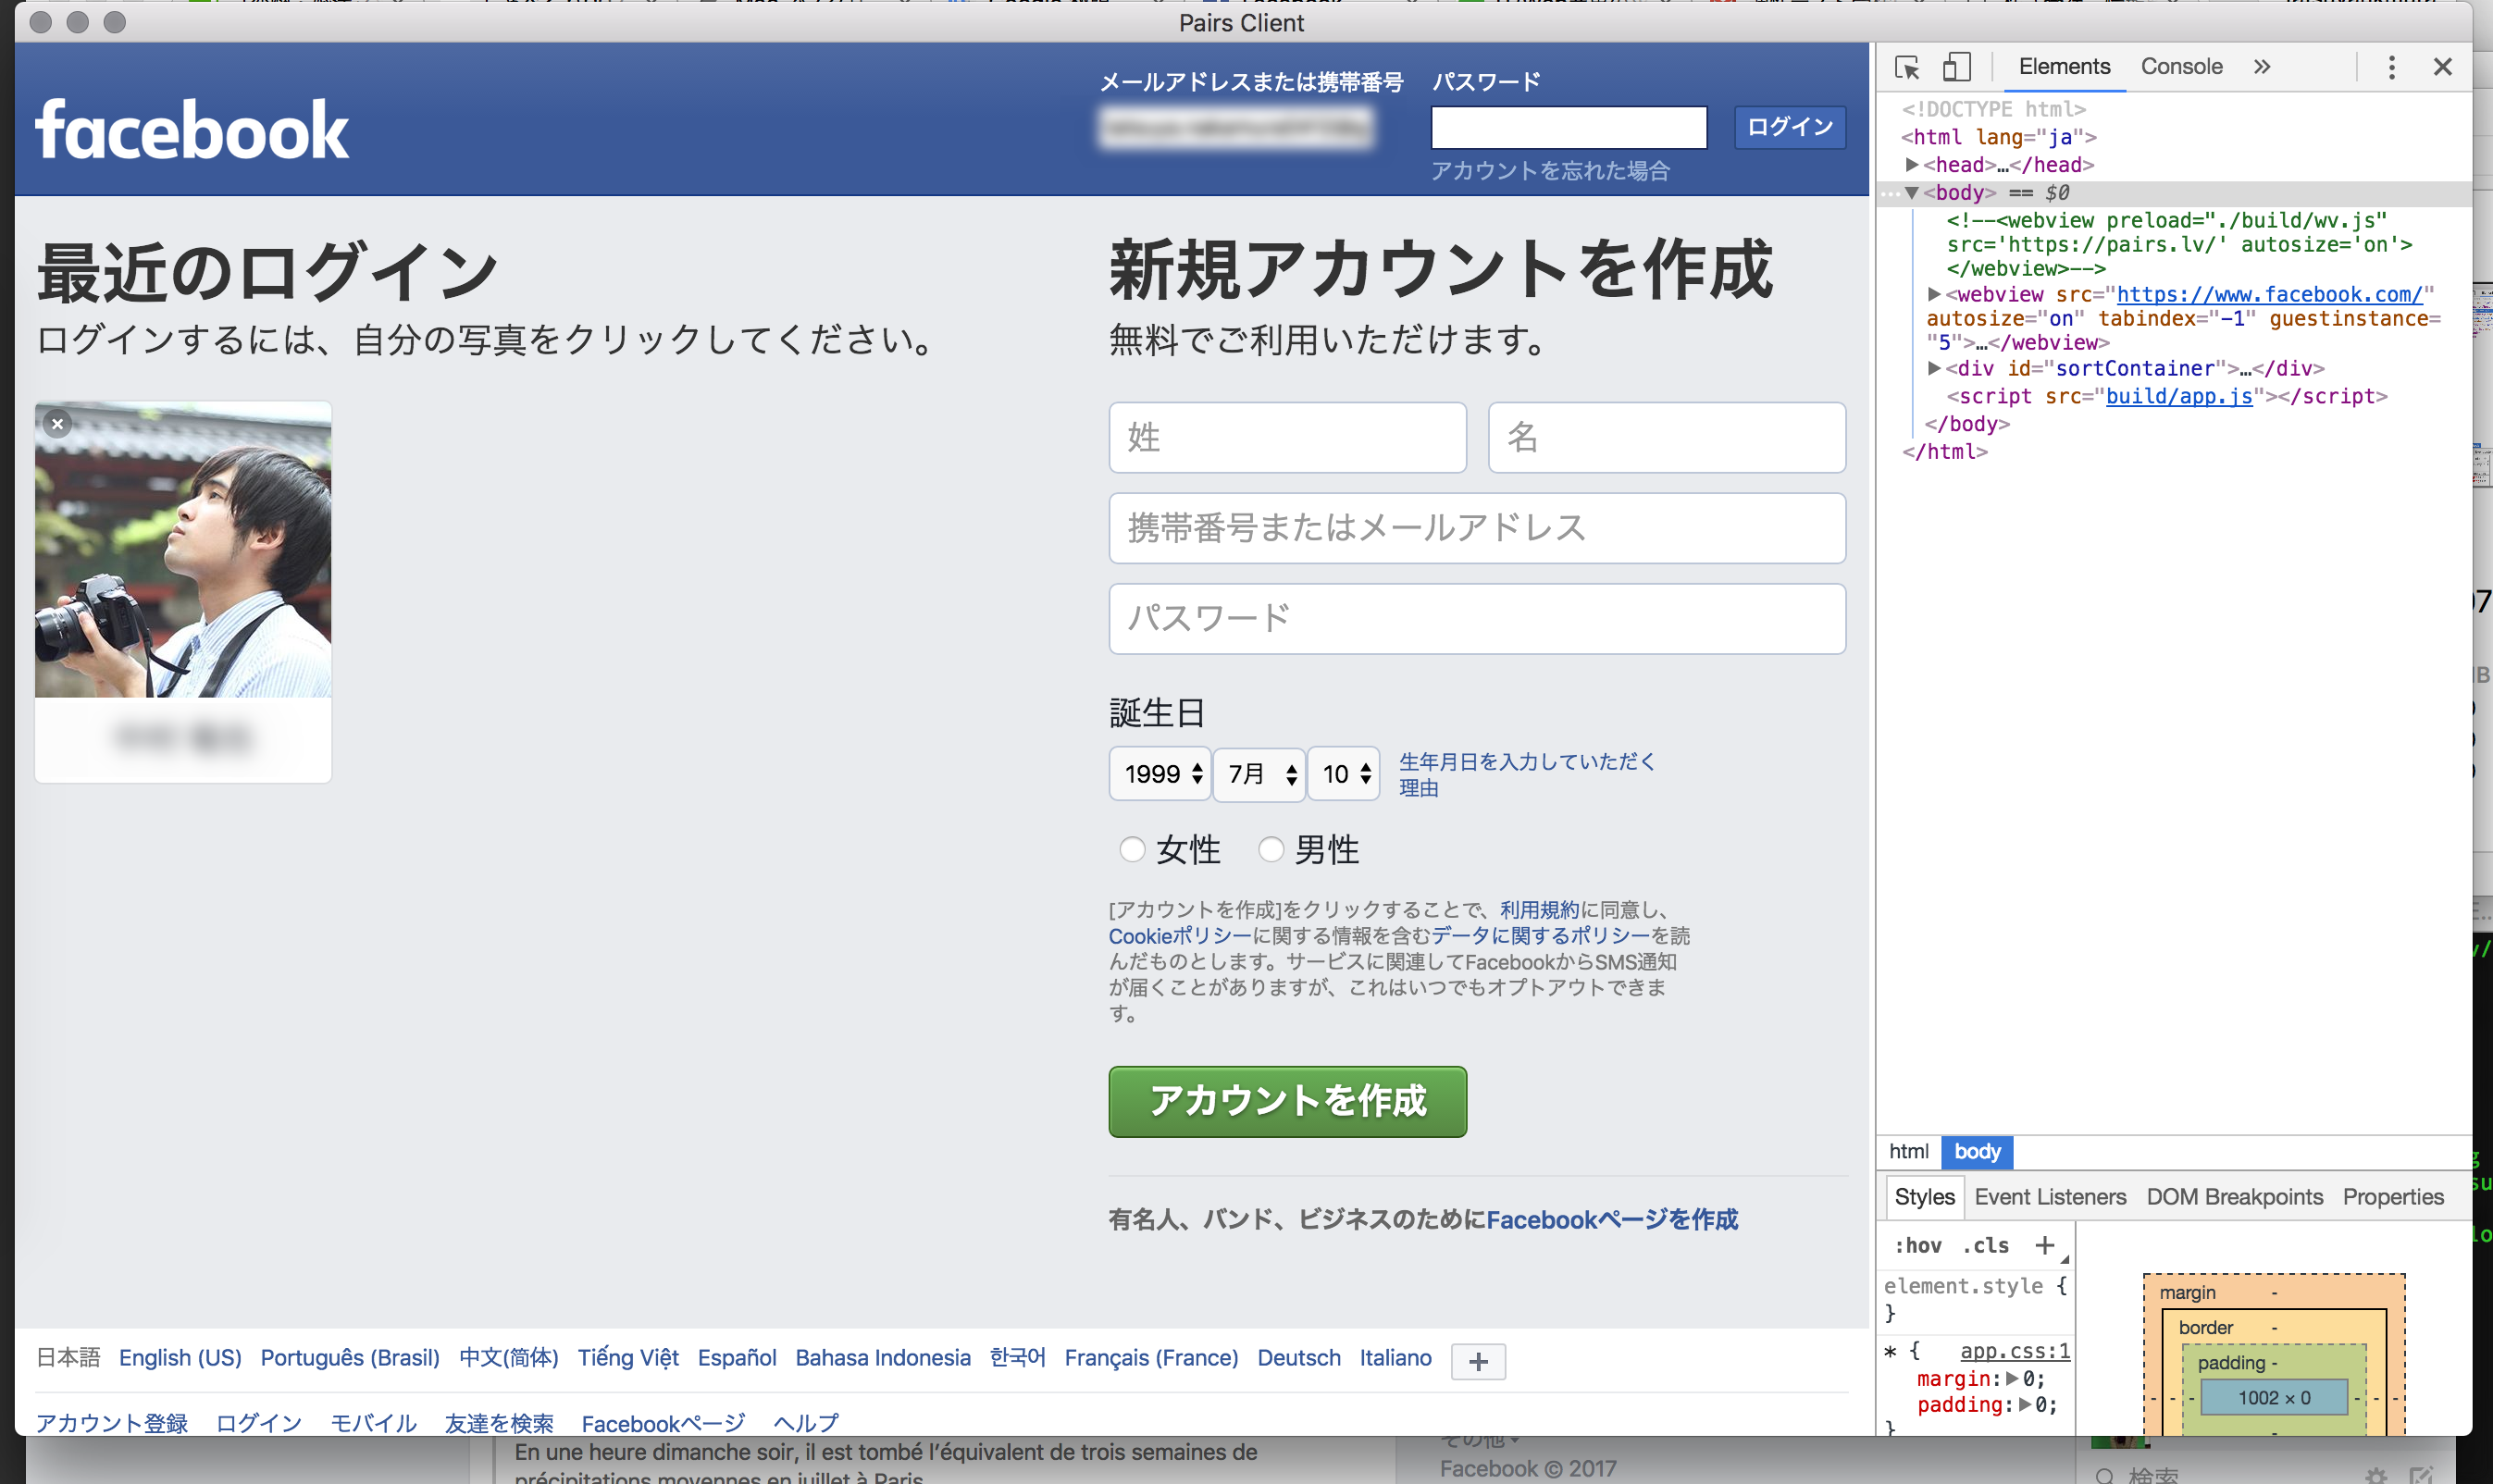Screen dimensions: 2493x1484
Task: Expand the padding shorthand property triangle
Action: click(2025, 1404)
